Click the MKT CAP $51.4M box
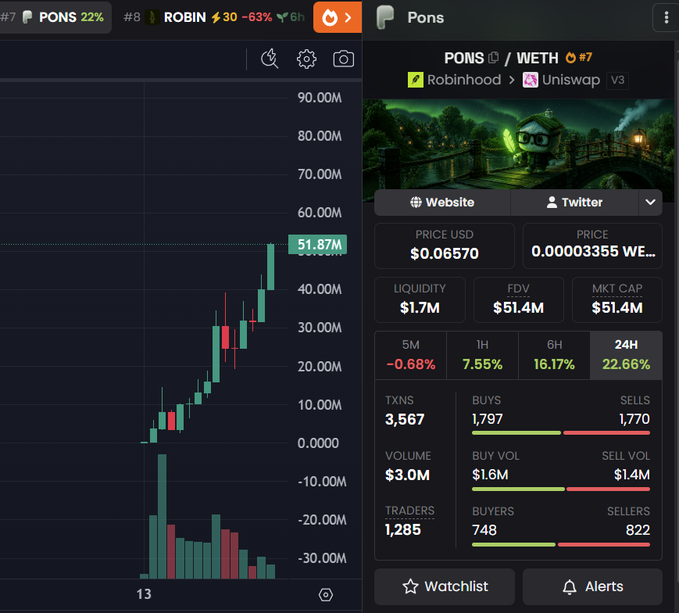This screenshot has width=679, height=613. tap(617, 300)
